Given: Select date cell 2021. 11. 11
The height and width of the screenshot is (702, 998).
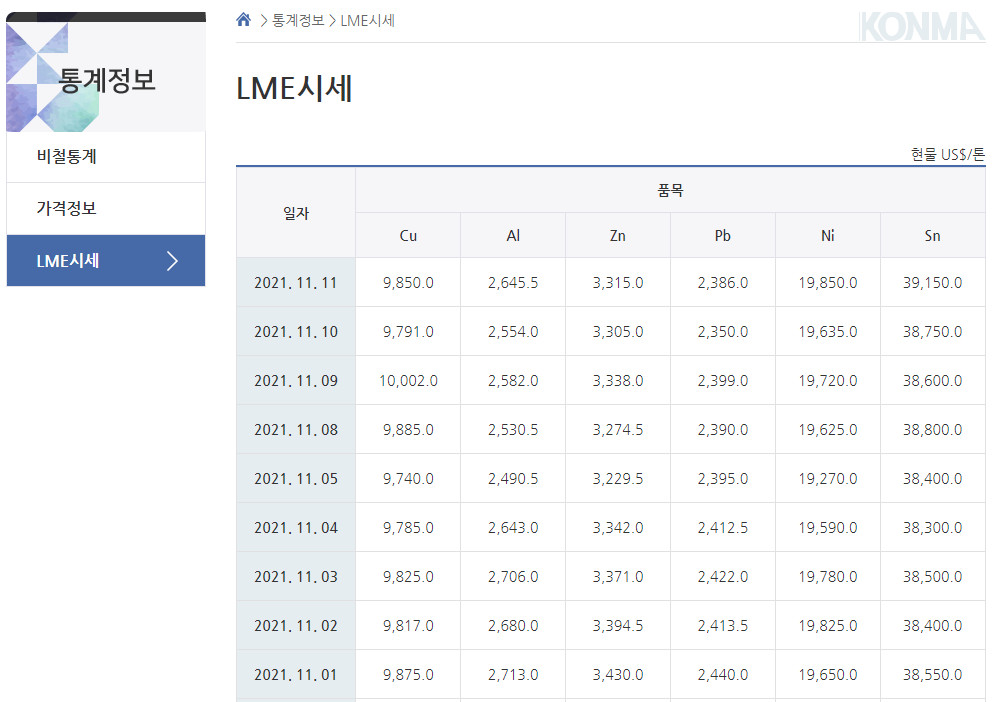Looking at the screenshot, I should 296,283.
